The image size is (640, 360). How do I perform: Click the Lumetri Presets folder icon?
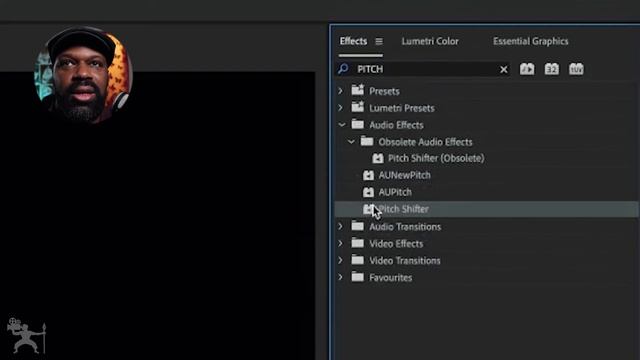pos(358,107)
